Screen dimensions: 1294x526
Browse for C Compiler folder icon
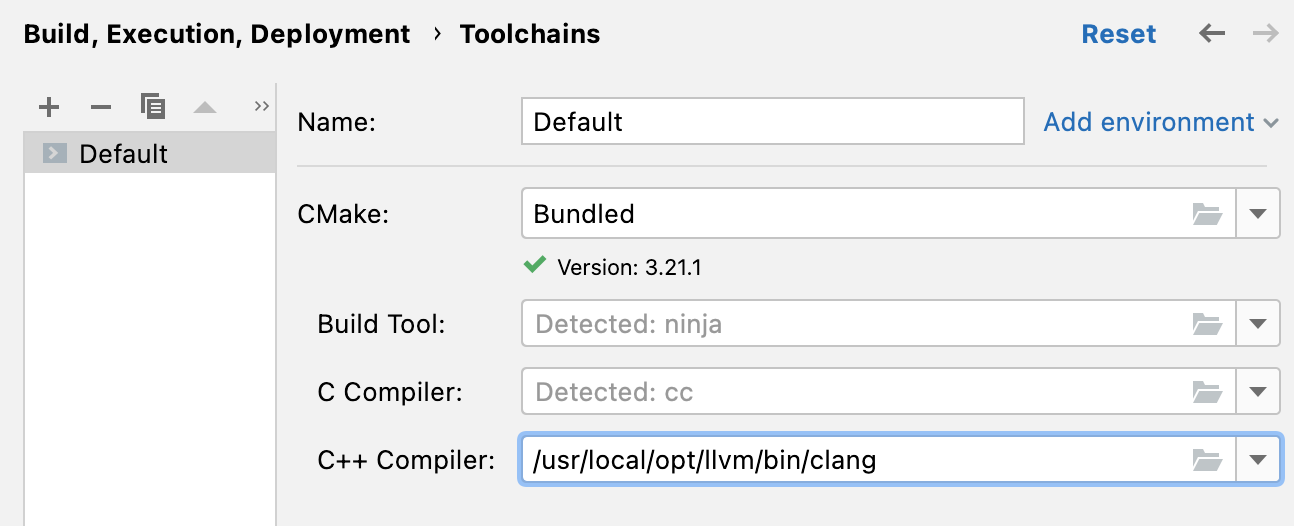[1208, 392]
